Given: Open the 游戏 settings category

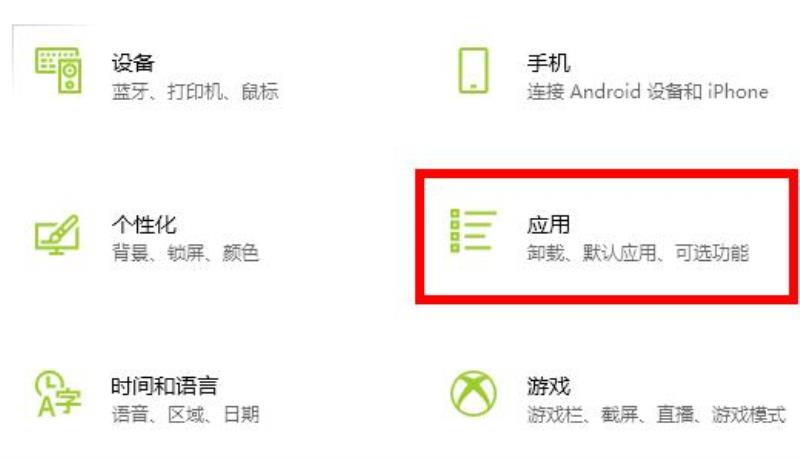Looking at the screenshot, I should [548, 386].
